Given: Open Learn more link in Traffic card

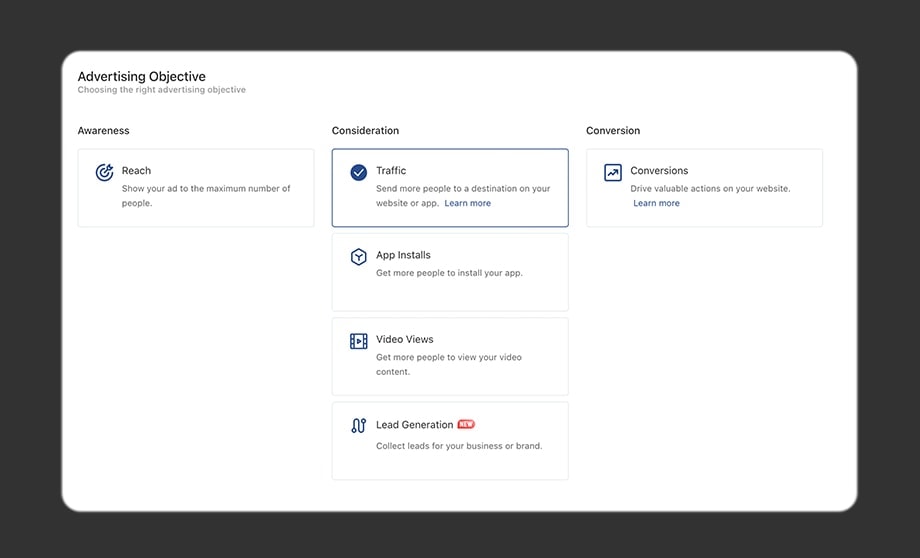Looking at the screenshot, I should [468, 203].
